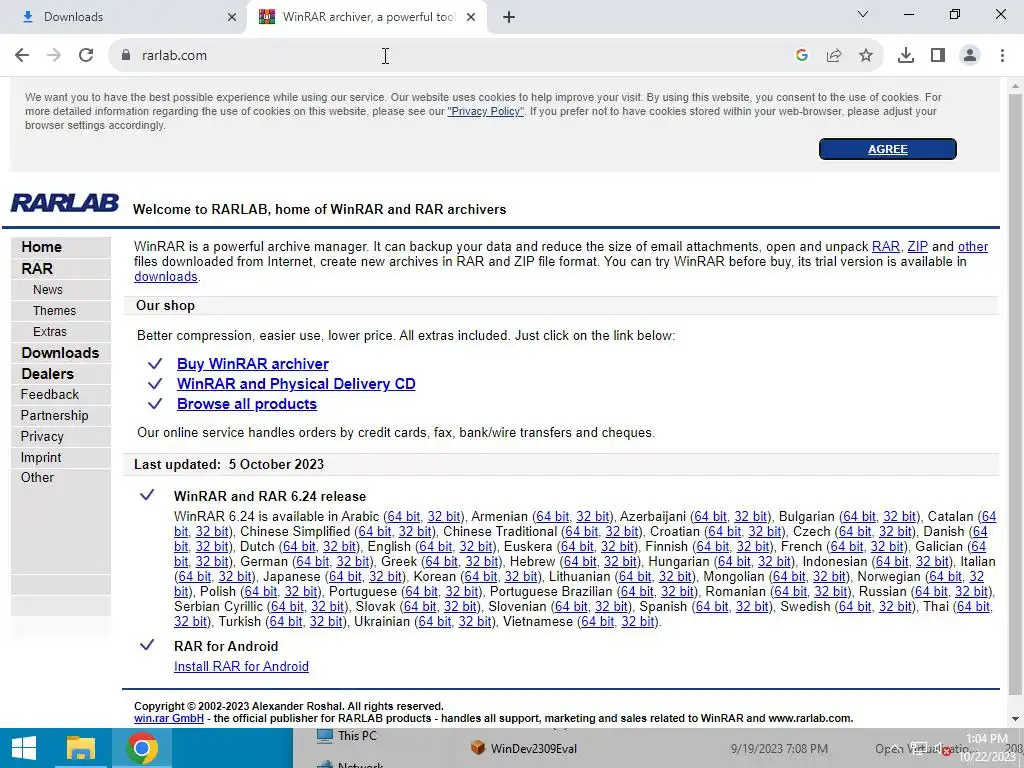Reload the rarlab.com page
1024x768 pixels.
click(x=86, y=56)
